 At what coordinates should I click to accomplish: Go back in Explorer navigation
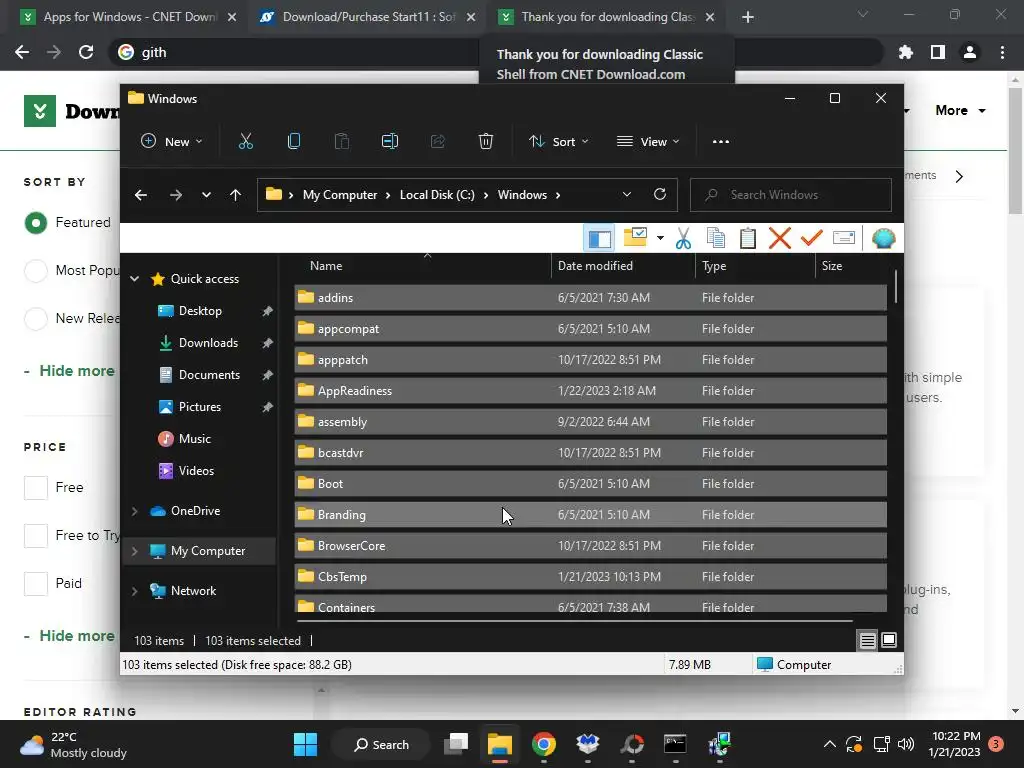pos(141,195)
